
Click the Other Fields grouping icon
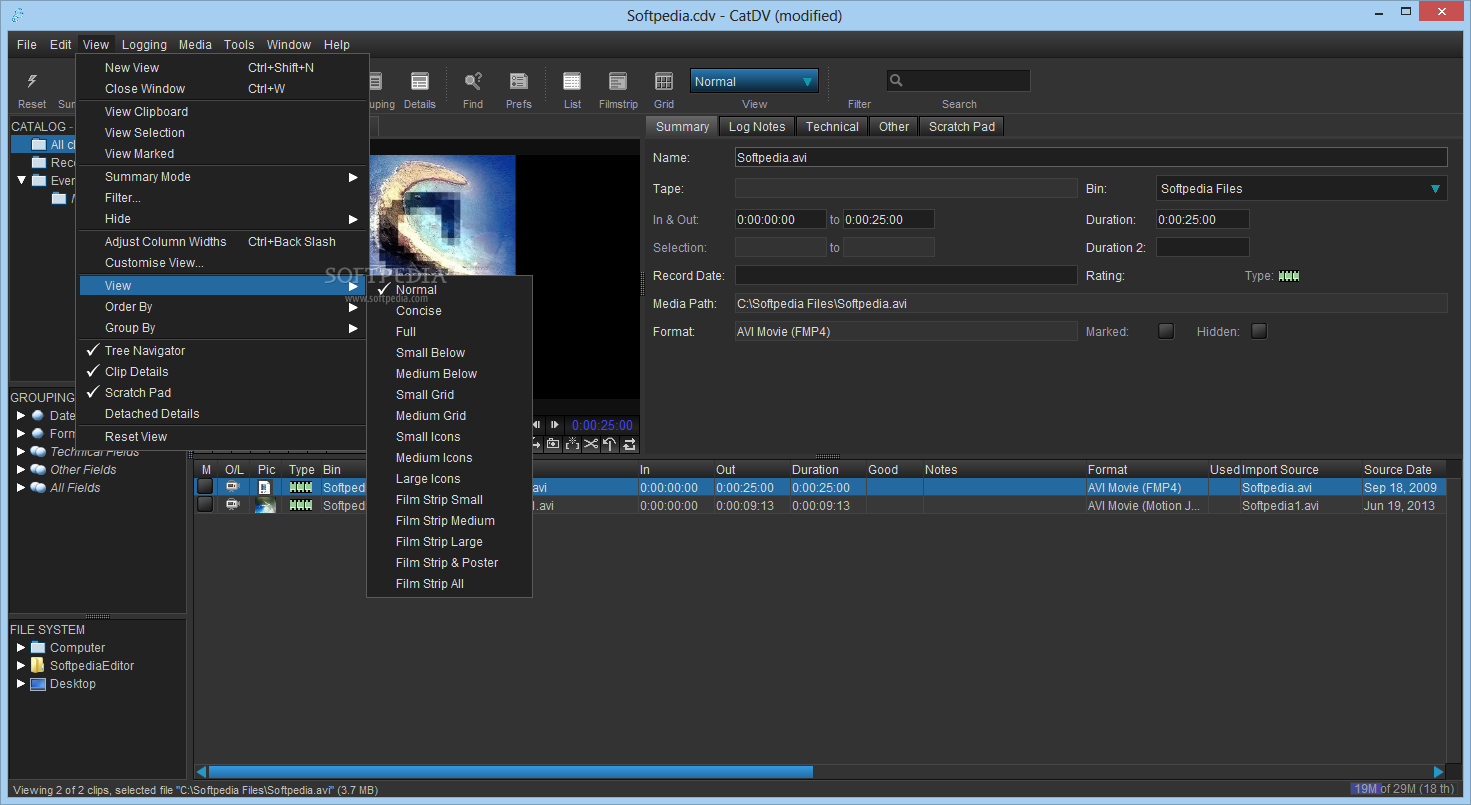[38, 470]
